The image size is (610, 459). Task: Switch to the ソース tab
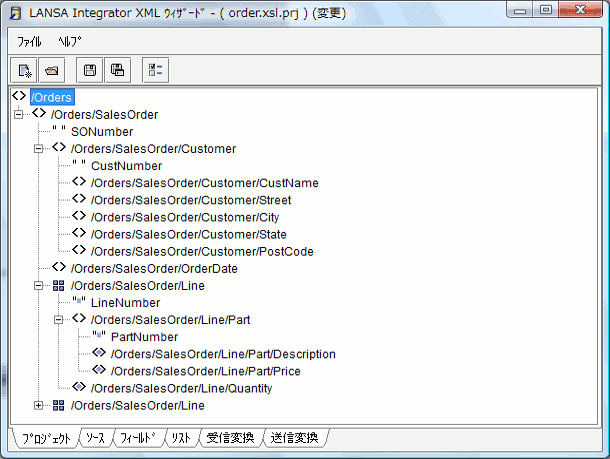(x=96, y=438)
